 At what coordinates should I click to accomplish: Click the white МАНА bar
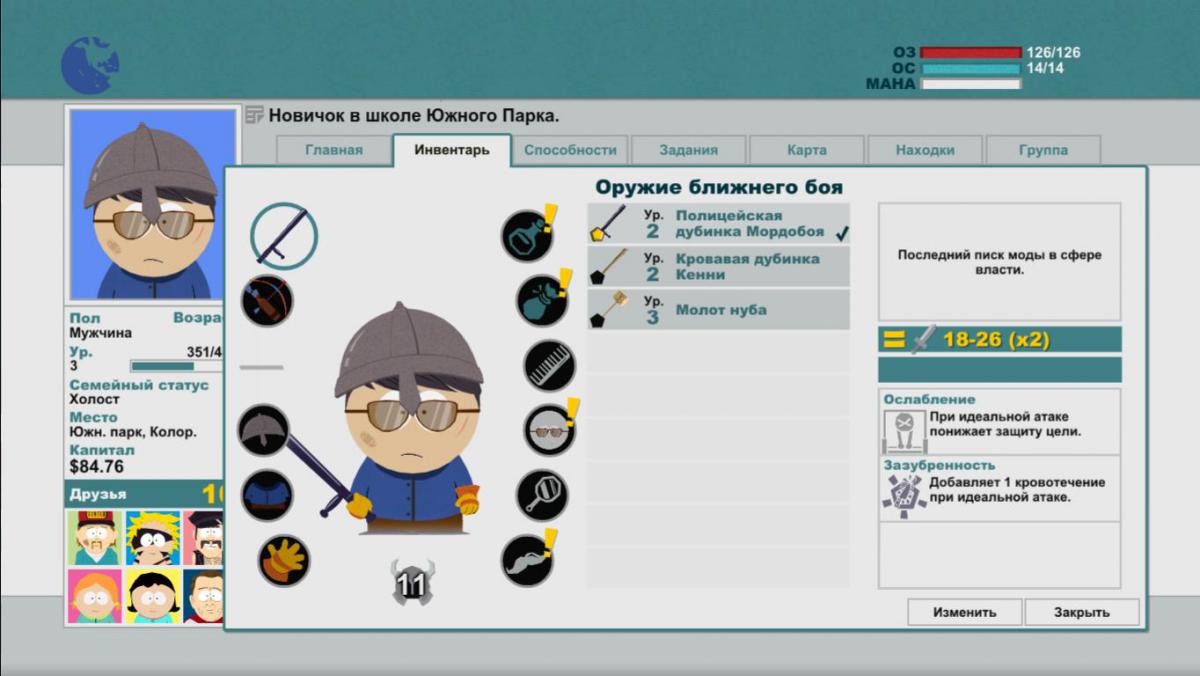point(971,85)
